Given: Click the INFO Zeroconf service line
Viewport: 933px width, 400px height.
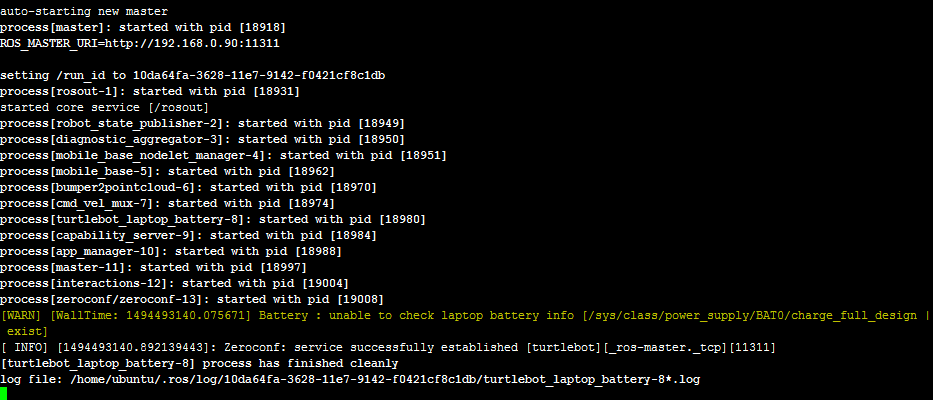Looking at the screenshot, I should pyautogui.click(x=388, y=347).
